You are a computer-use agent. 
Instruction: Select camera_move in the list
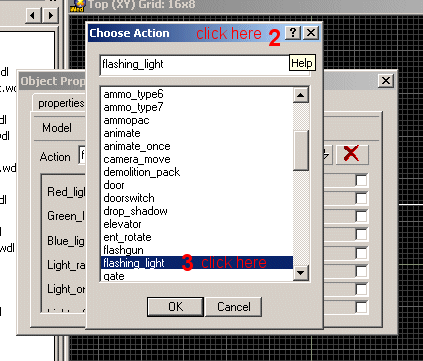tap(197, 159)
